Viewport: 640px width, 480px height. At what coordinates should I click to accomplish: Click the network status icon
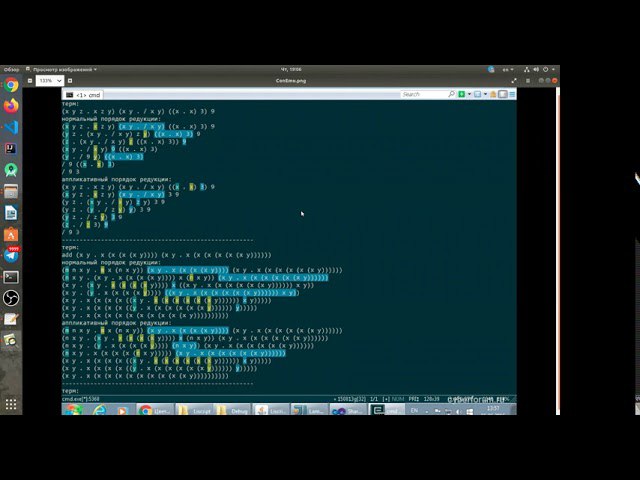point(527,70)
